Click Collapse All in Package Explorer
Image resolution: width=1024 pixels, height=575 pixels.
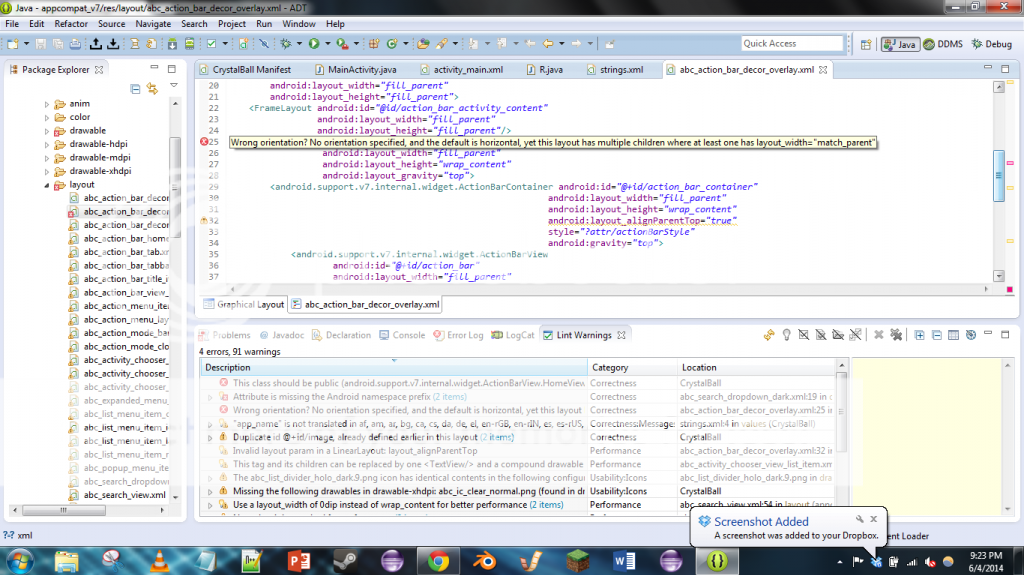pyautogui.click(x=137, y=89)
